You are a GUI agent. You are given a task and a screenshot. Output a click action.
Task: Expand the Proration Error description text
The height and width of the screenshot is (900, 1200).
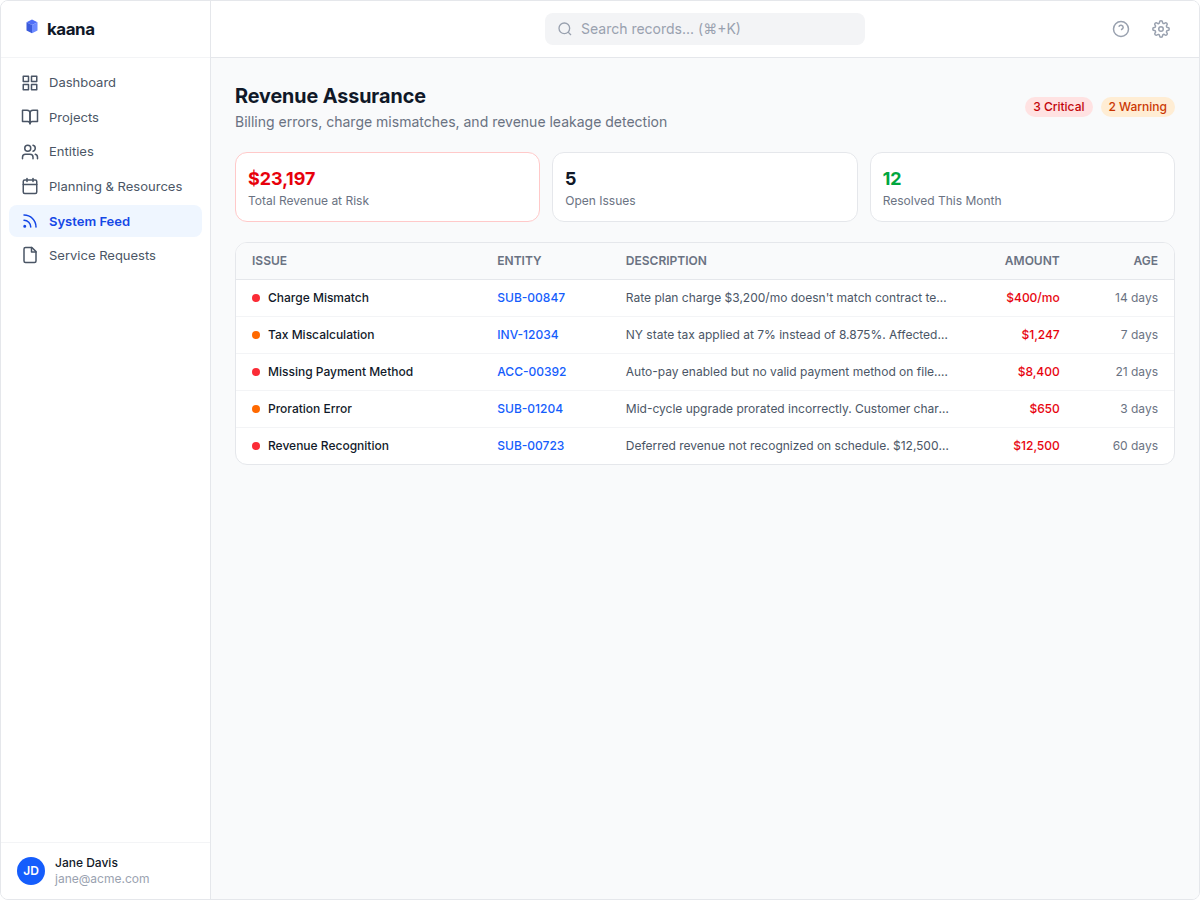tap(786, 408)
